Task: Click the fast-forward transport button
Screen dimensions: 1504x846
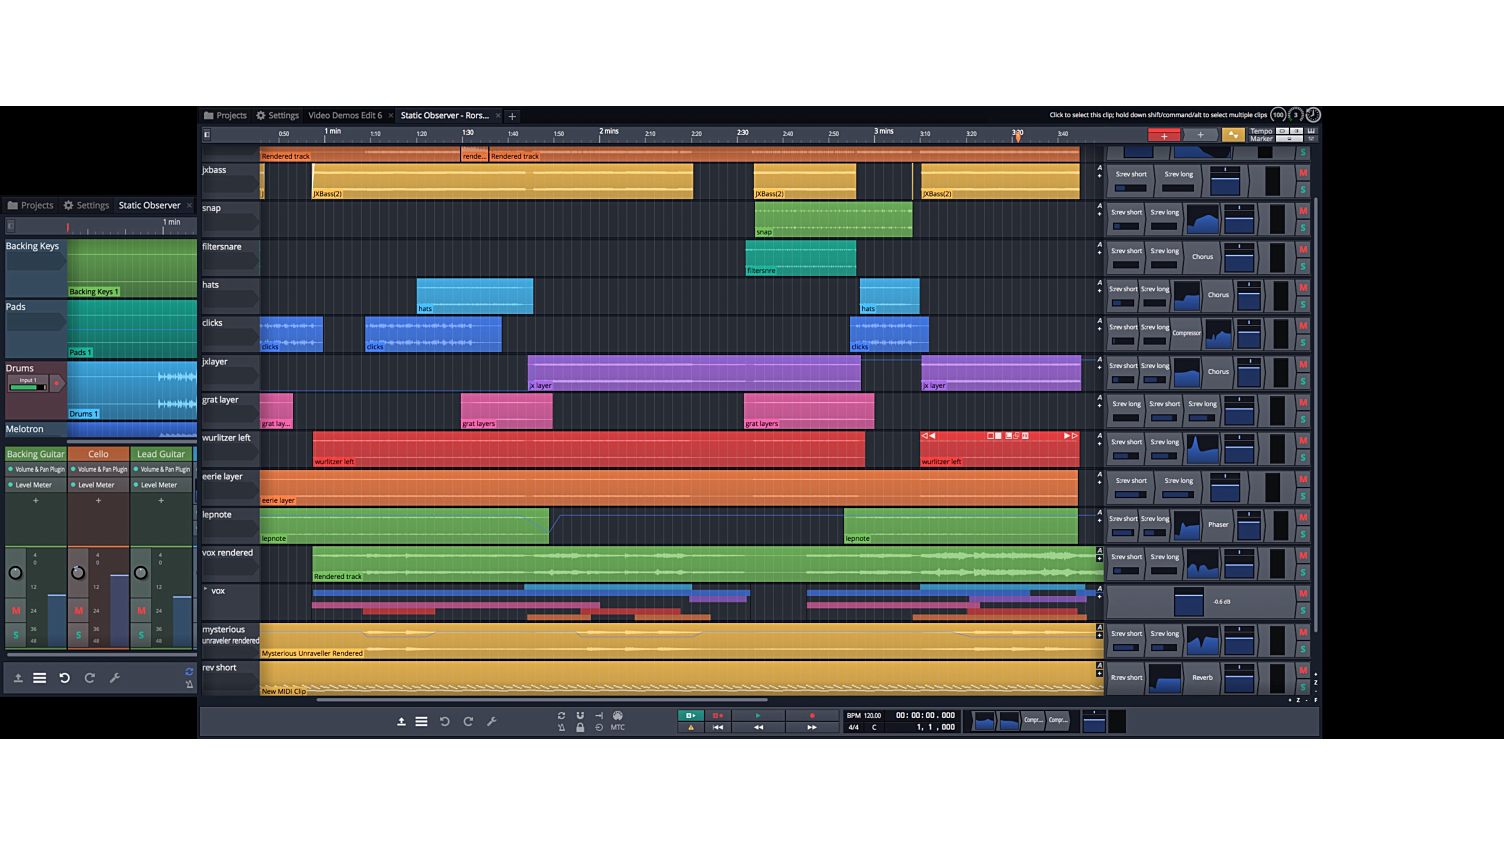Action: [x=811, y=727]
